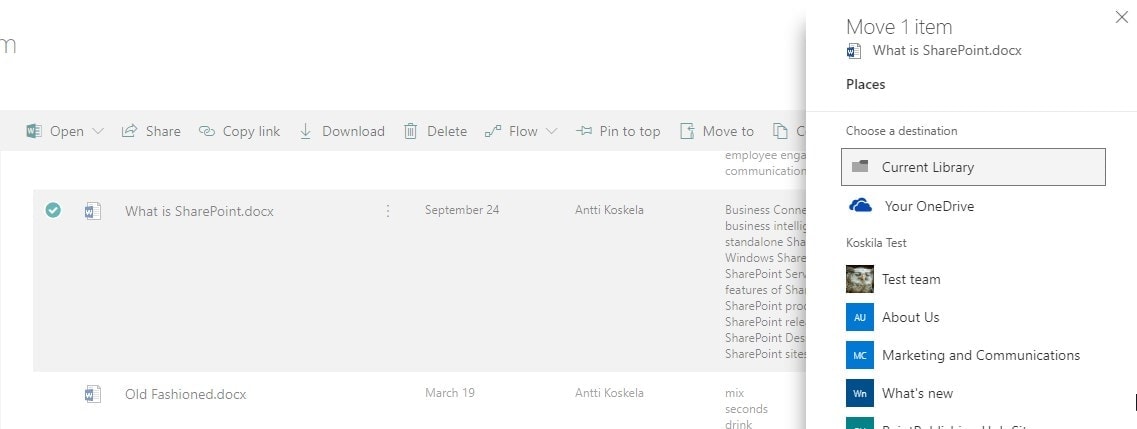Open the Old Fashioned.docx file link
Viewport: 1137px width, 429px height.
pyautogui.click(x=185, y=394)
